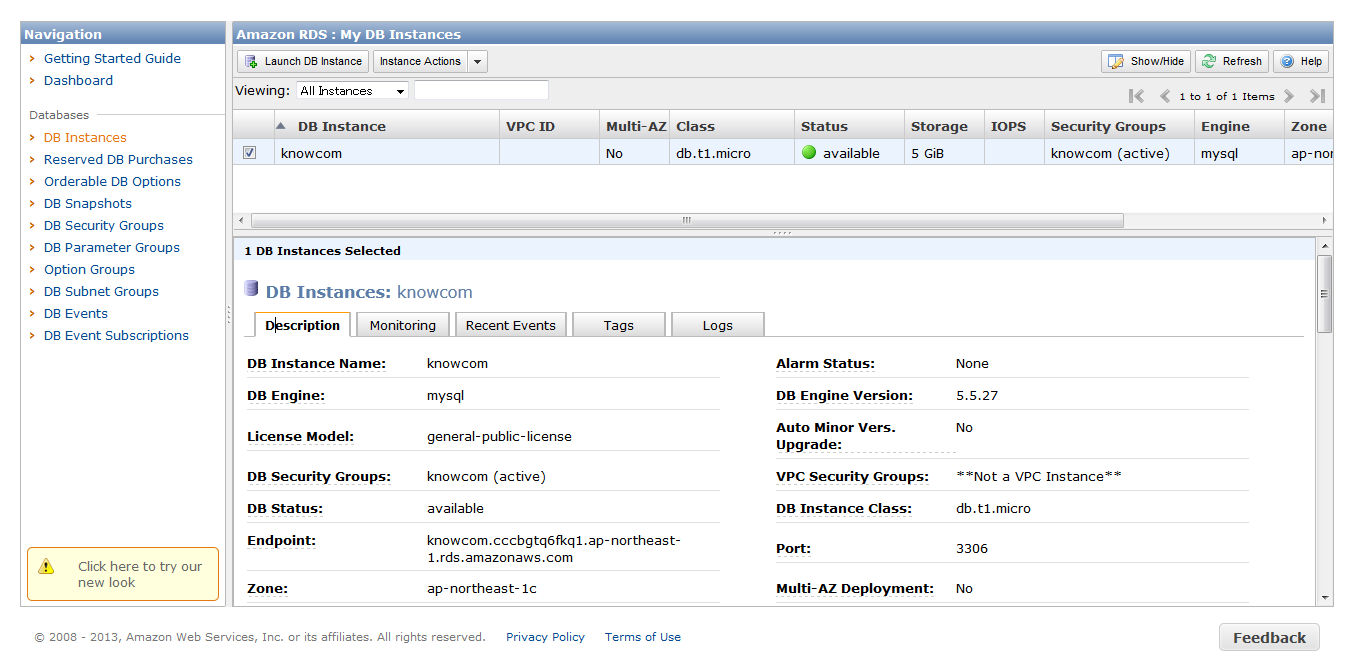
Task: Open the Viewing All Instances dropdown
Action: tap(352, 91)
